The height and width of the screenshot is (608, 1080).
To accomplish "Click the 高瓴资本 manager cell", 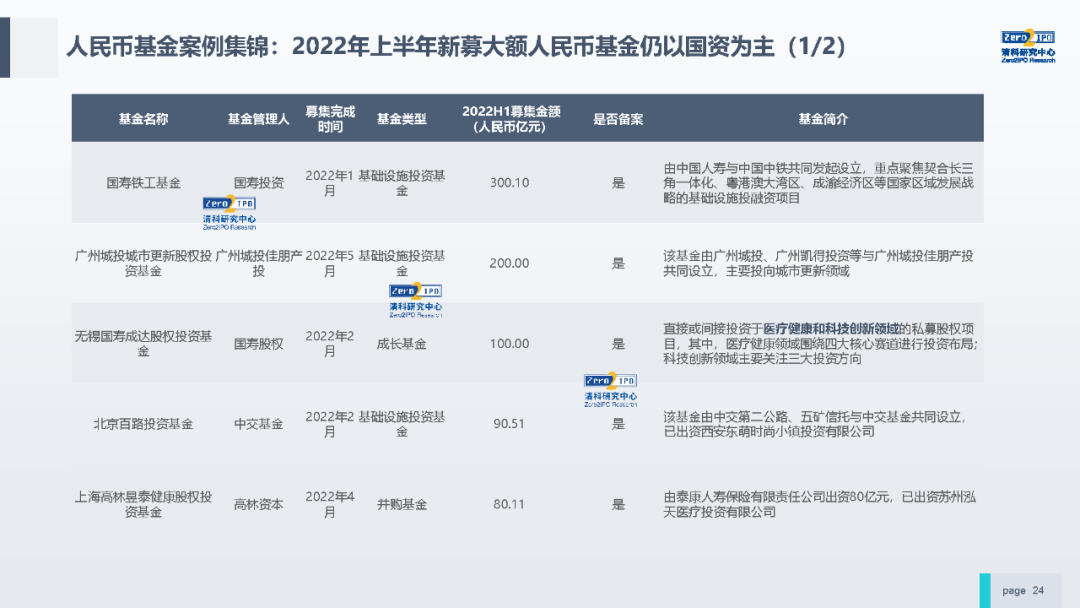I will pos(258,504).
